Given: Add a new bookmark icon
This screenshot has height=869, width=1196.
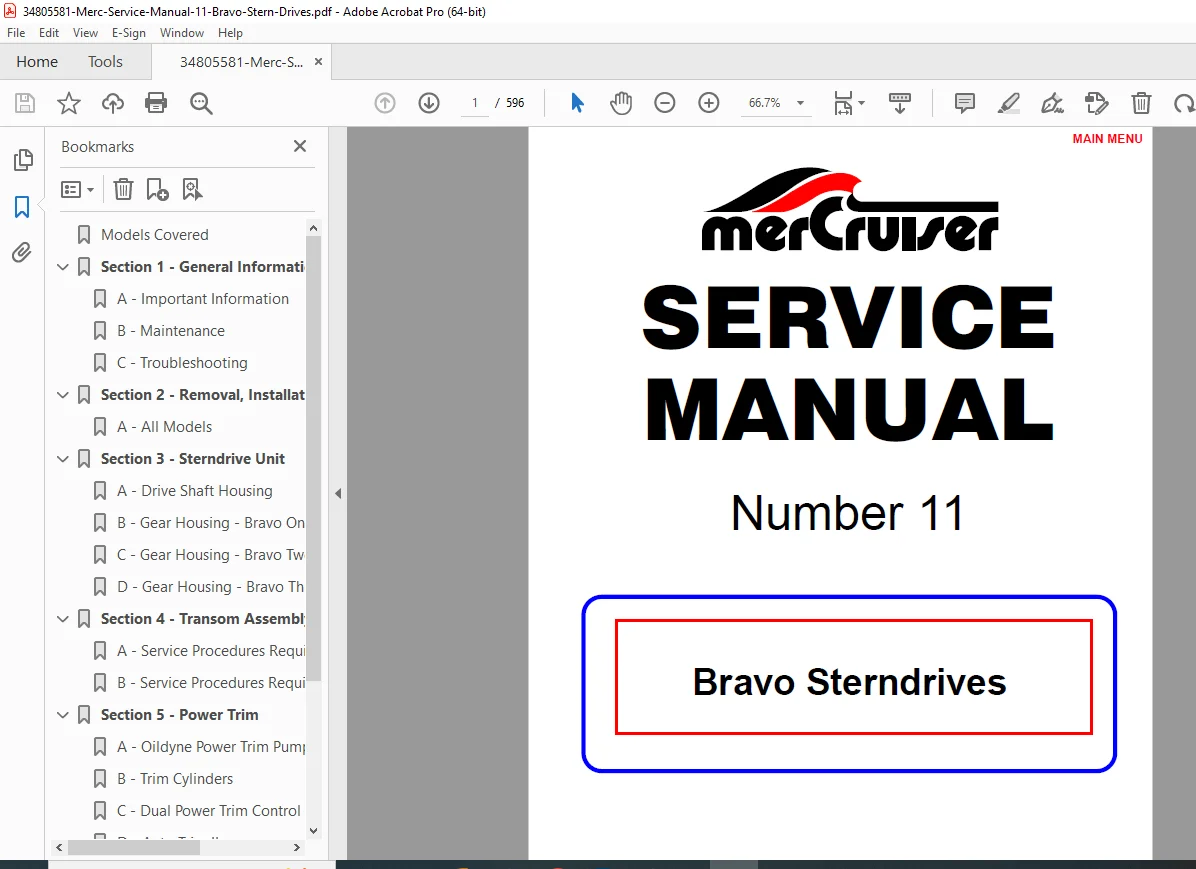Looking at the screenshot, I should click(157, 189).
